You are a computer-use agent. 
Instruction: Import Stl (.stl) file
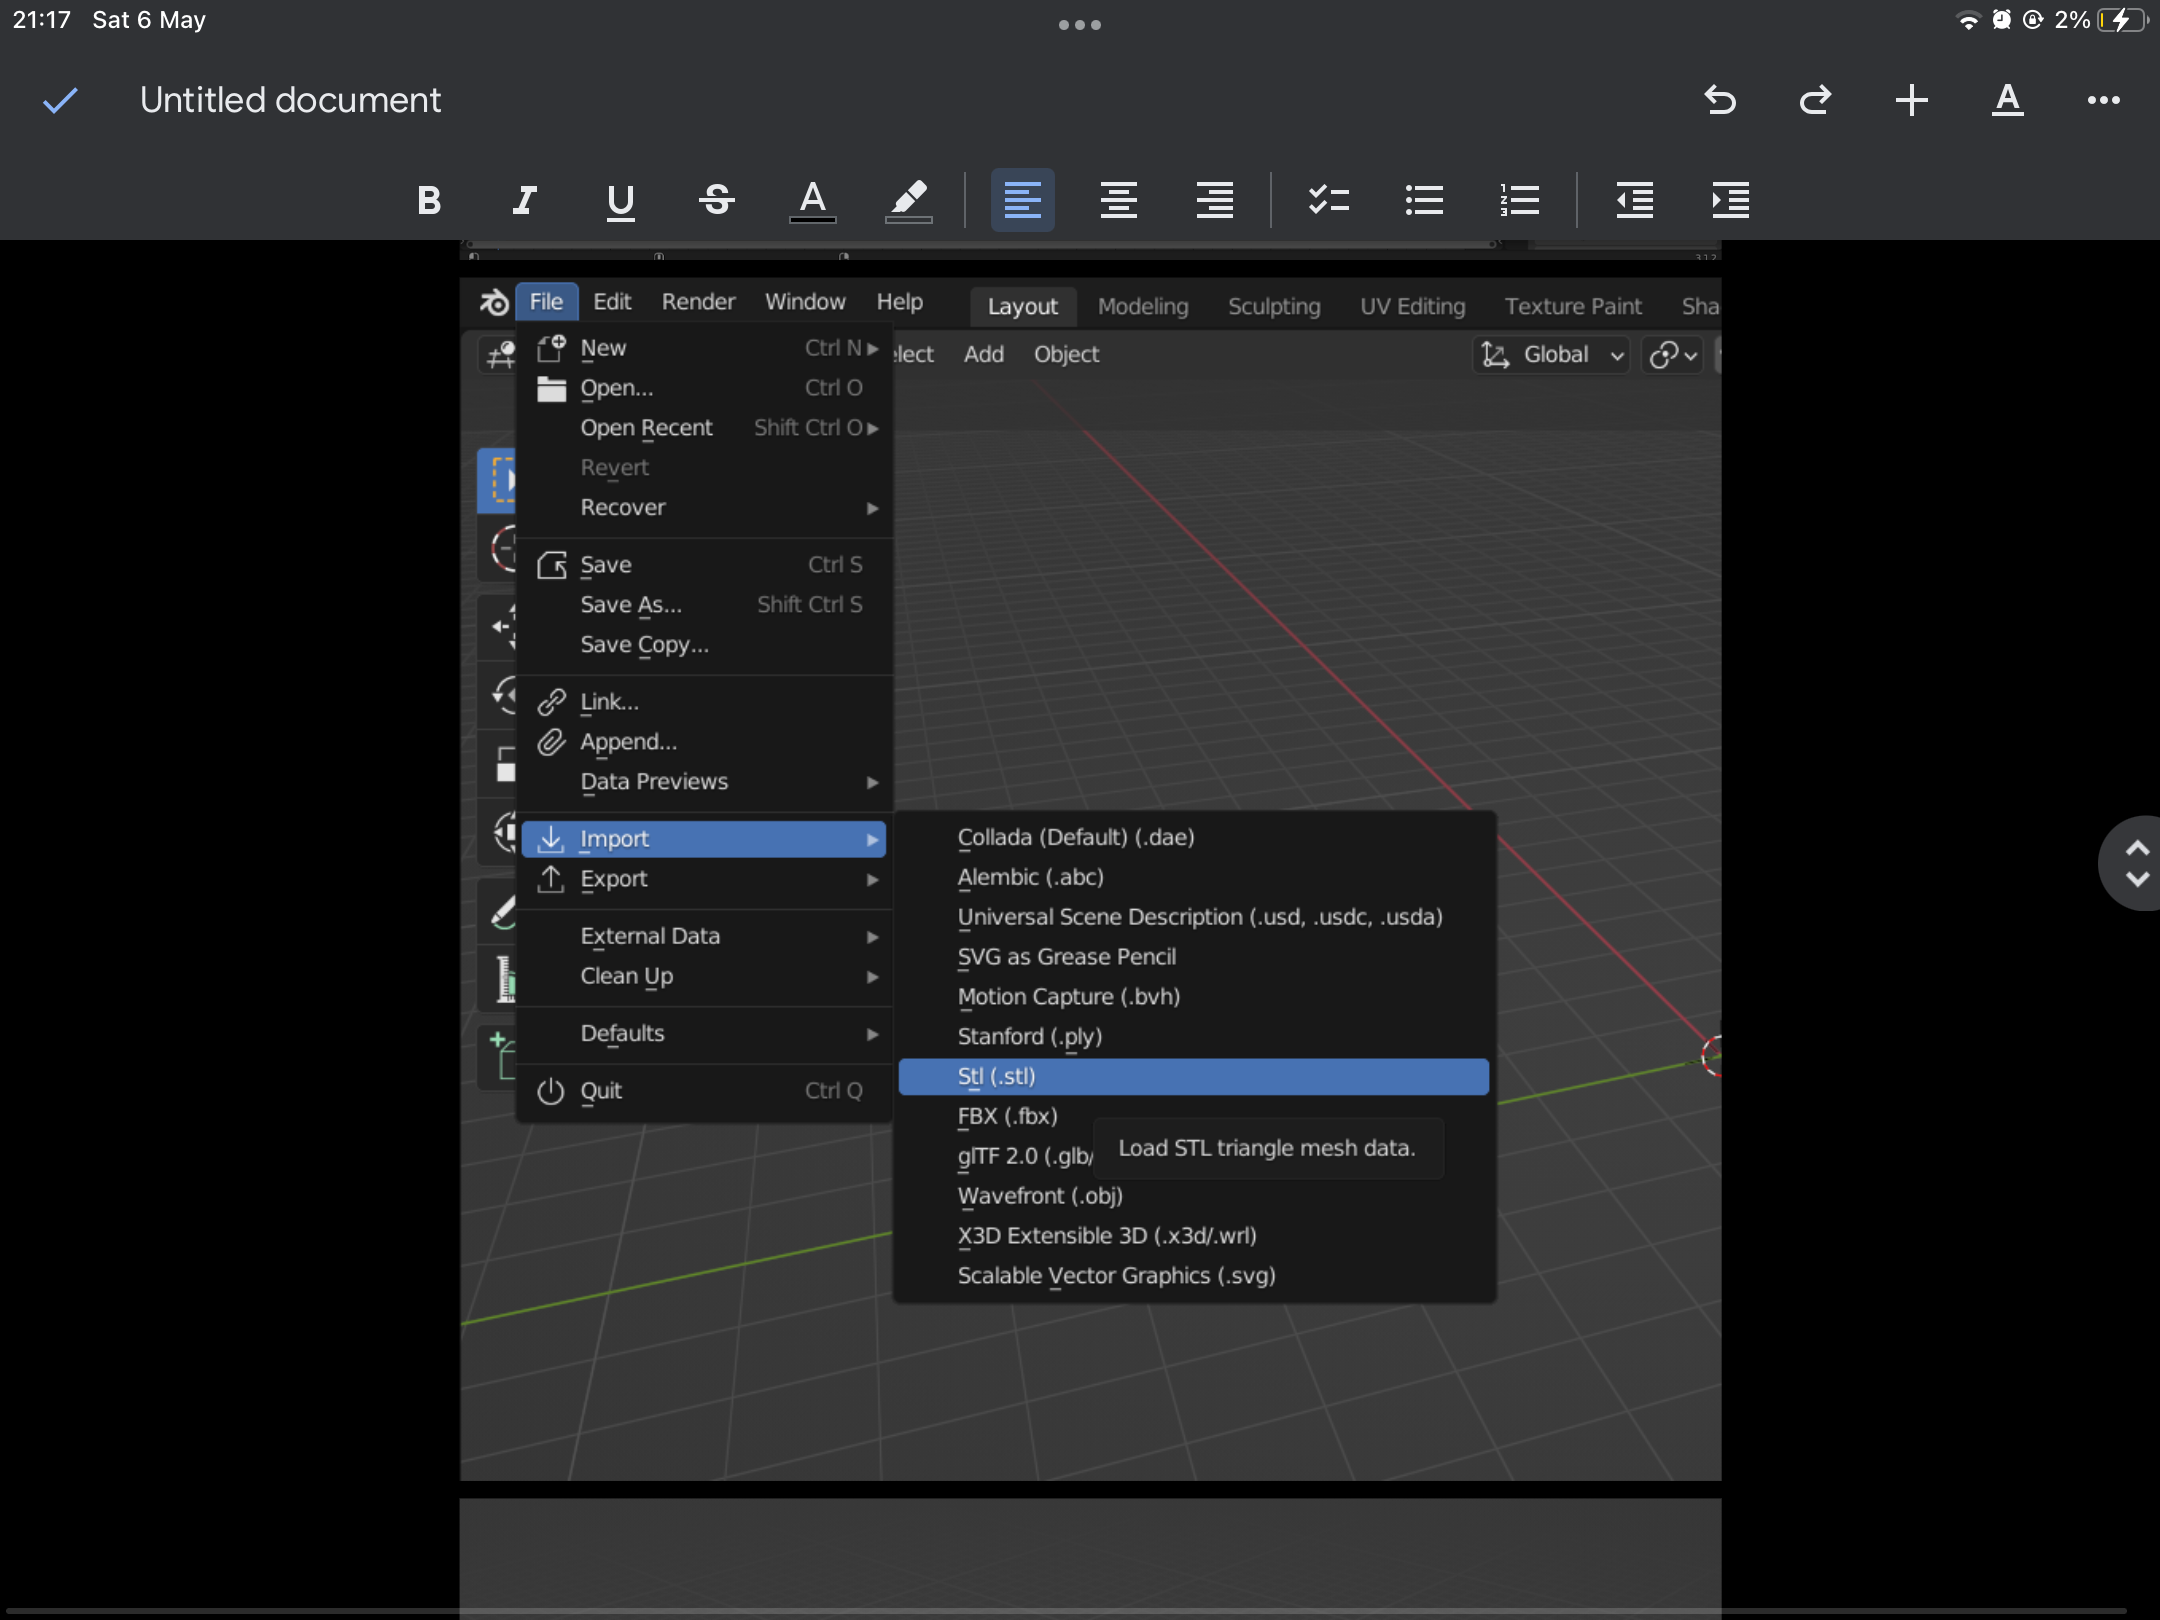[1194, 1077]
